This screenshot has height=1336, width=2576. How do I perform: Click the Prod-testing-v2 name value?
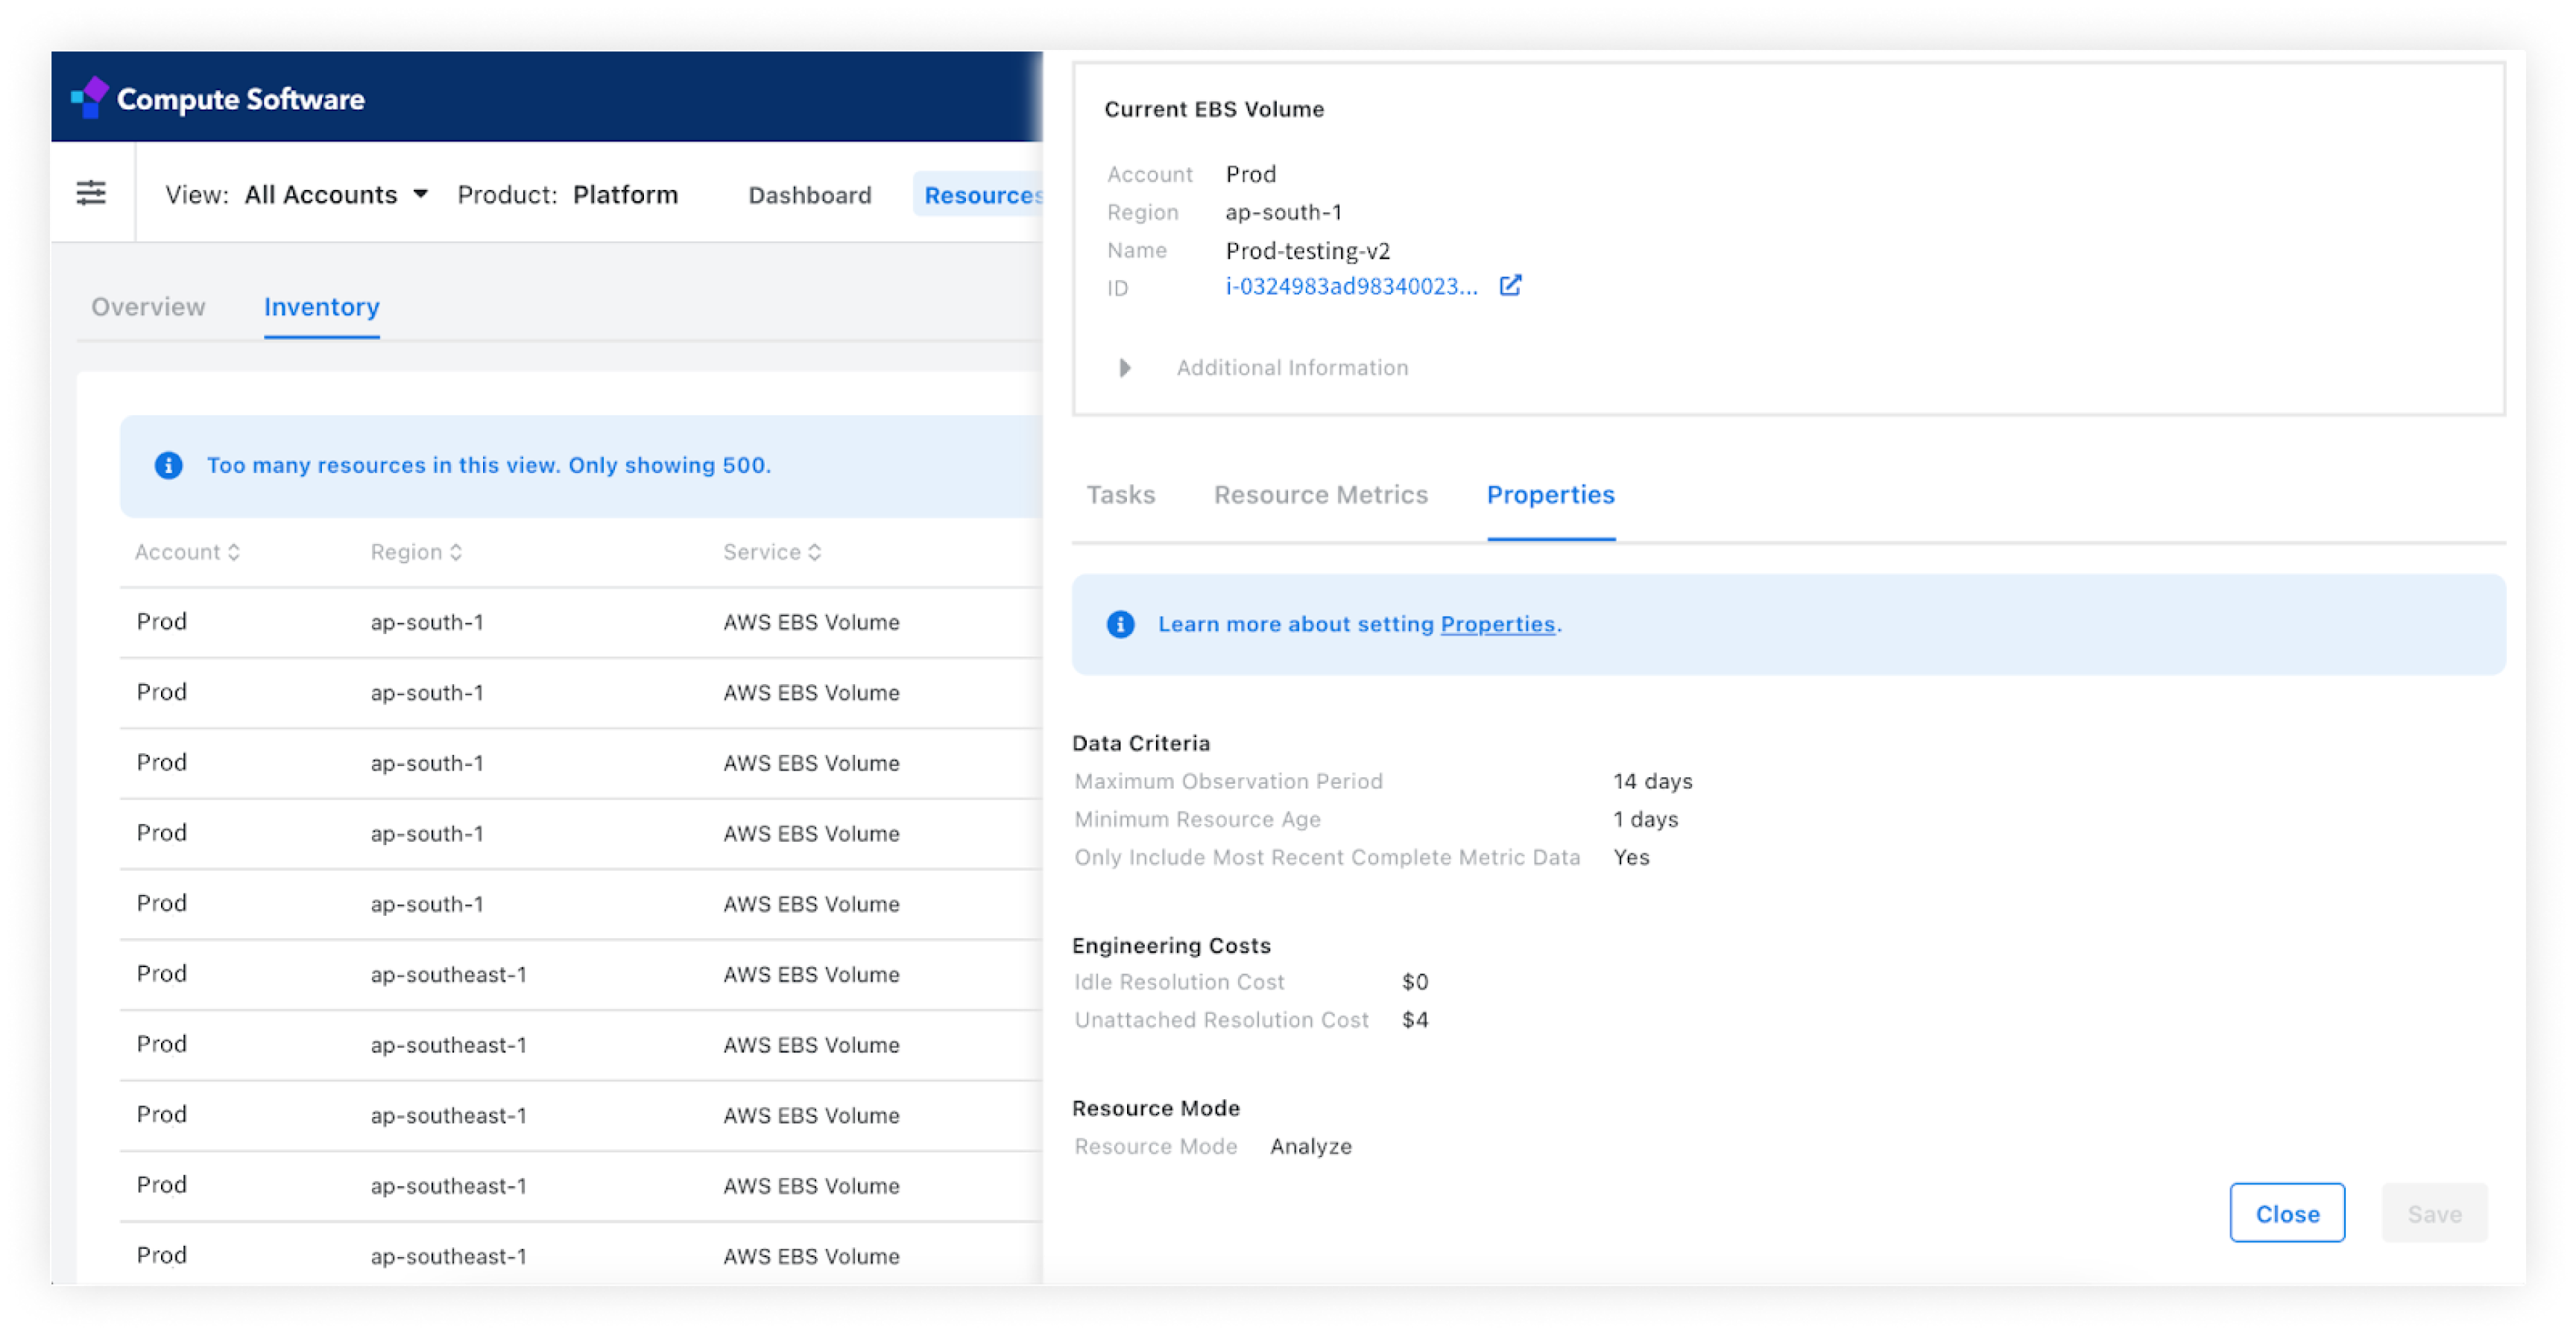pos(1307,250)
